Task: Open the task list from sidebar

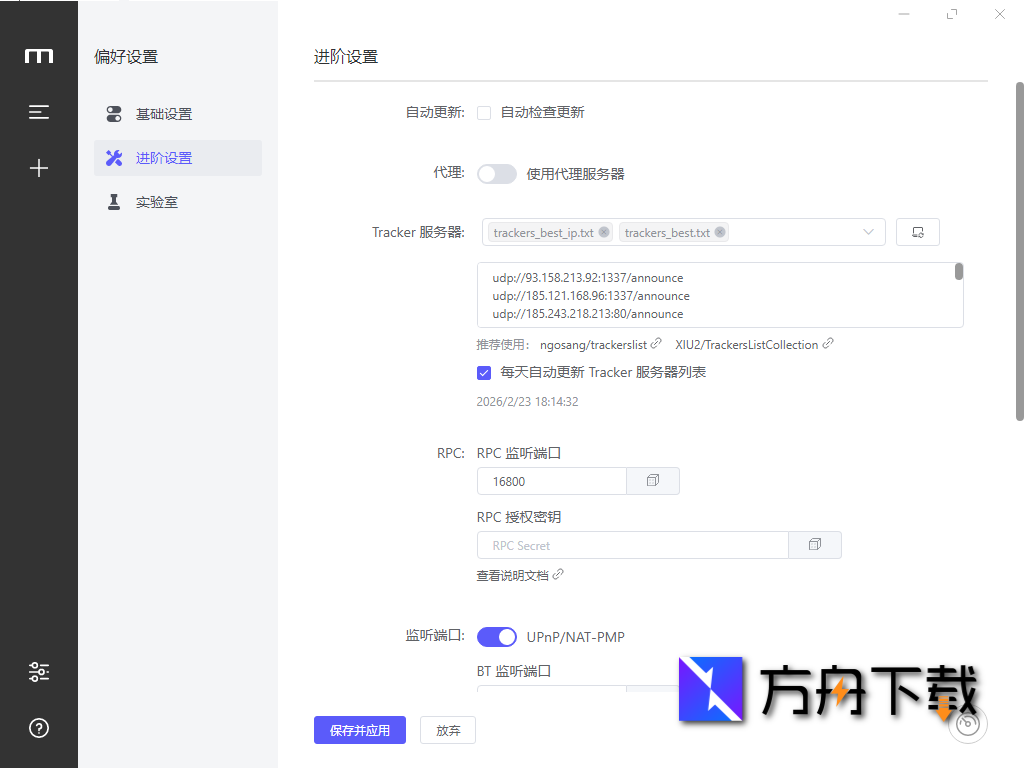Action: (38, 112)
